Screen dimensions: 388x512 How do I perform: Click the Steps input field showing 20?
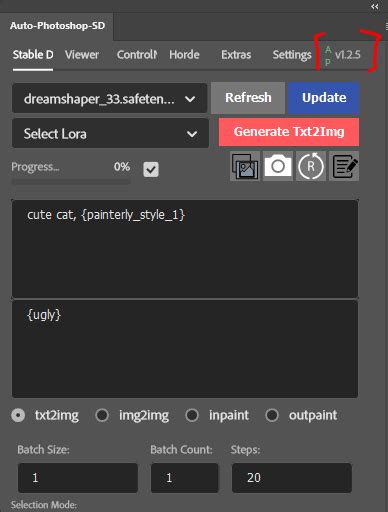point(292,478)
